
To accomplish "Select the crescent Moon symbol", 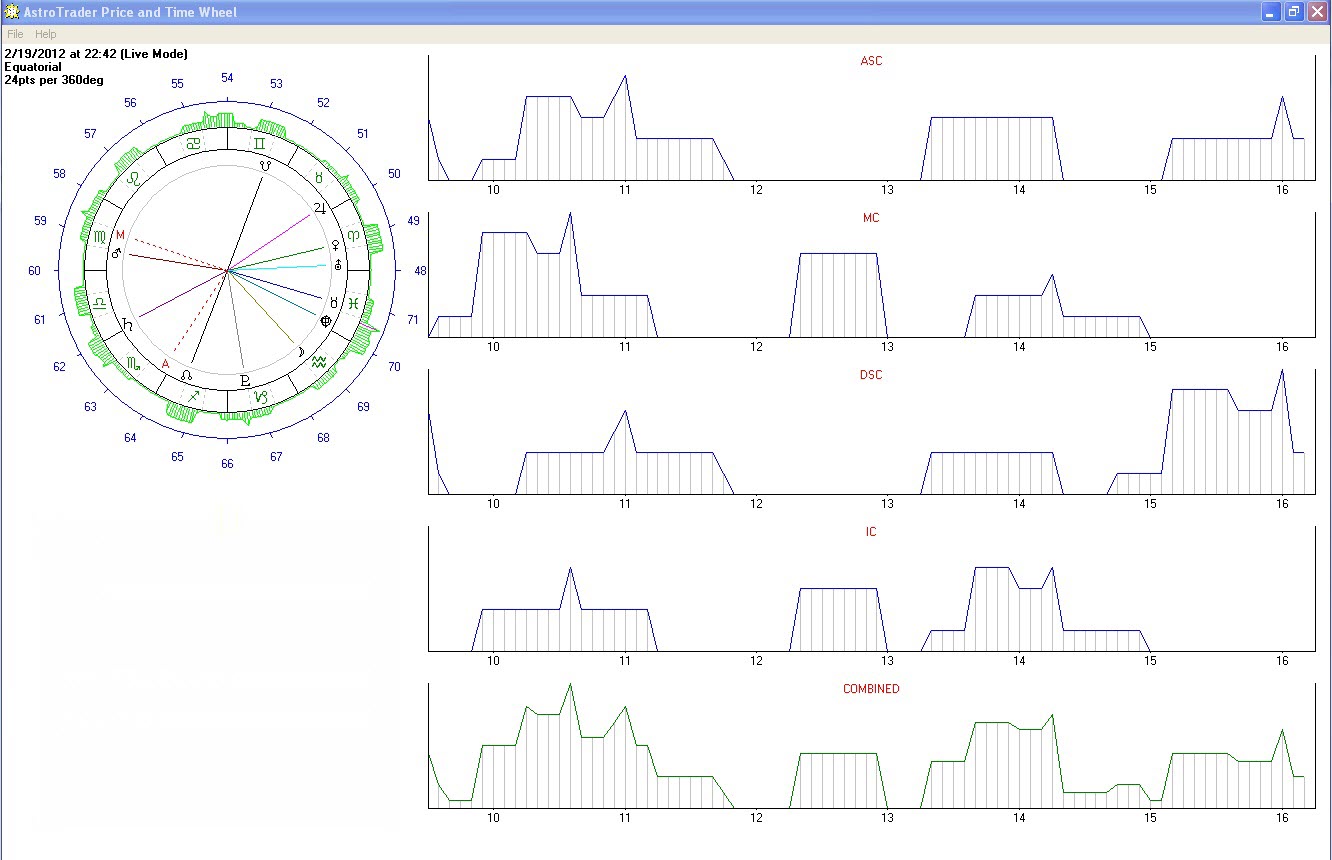I will pyautogui.click(x=299, y=351).
